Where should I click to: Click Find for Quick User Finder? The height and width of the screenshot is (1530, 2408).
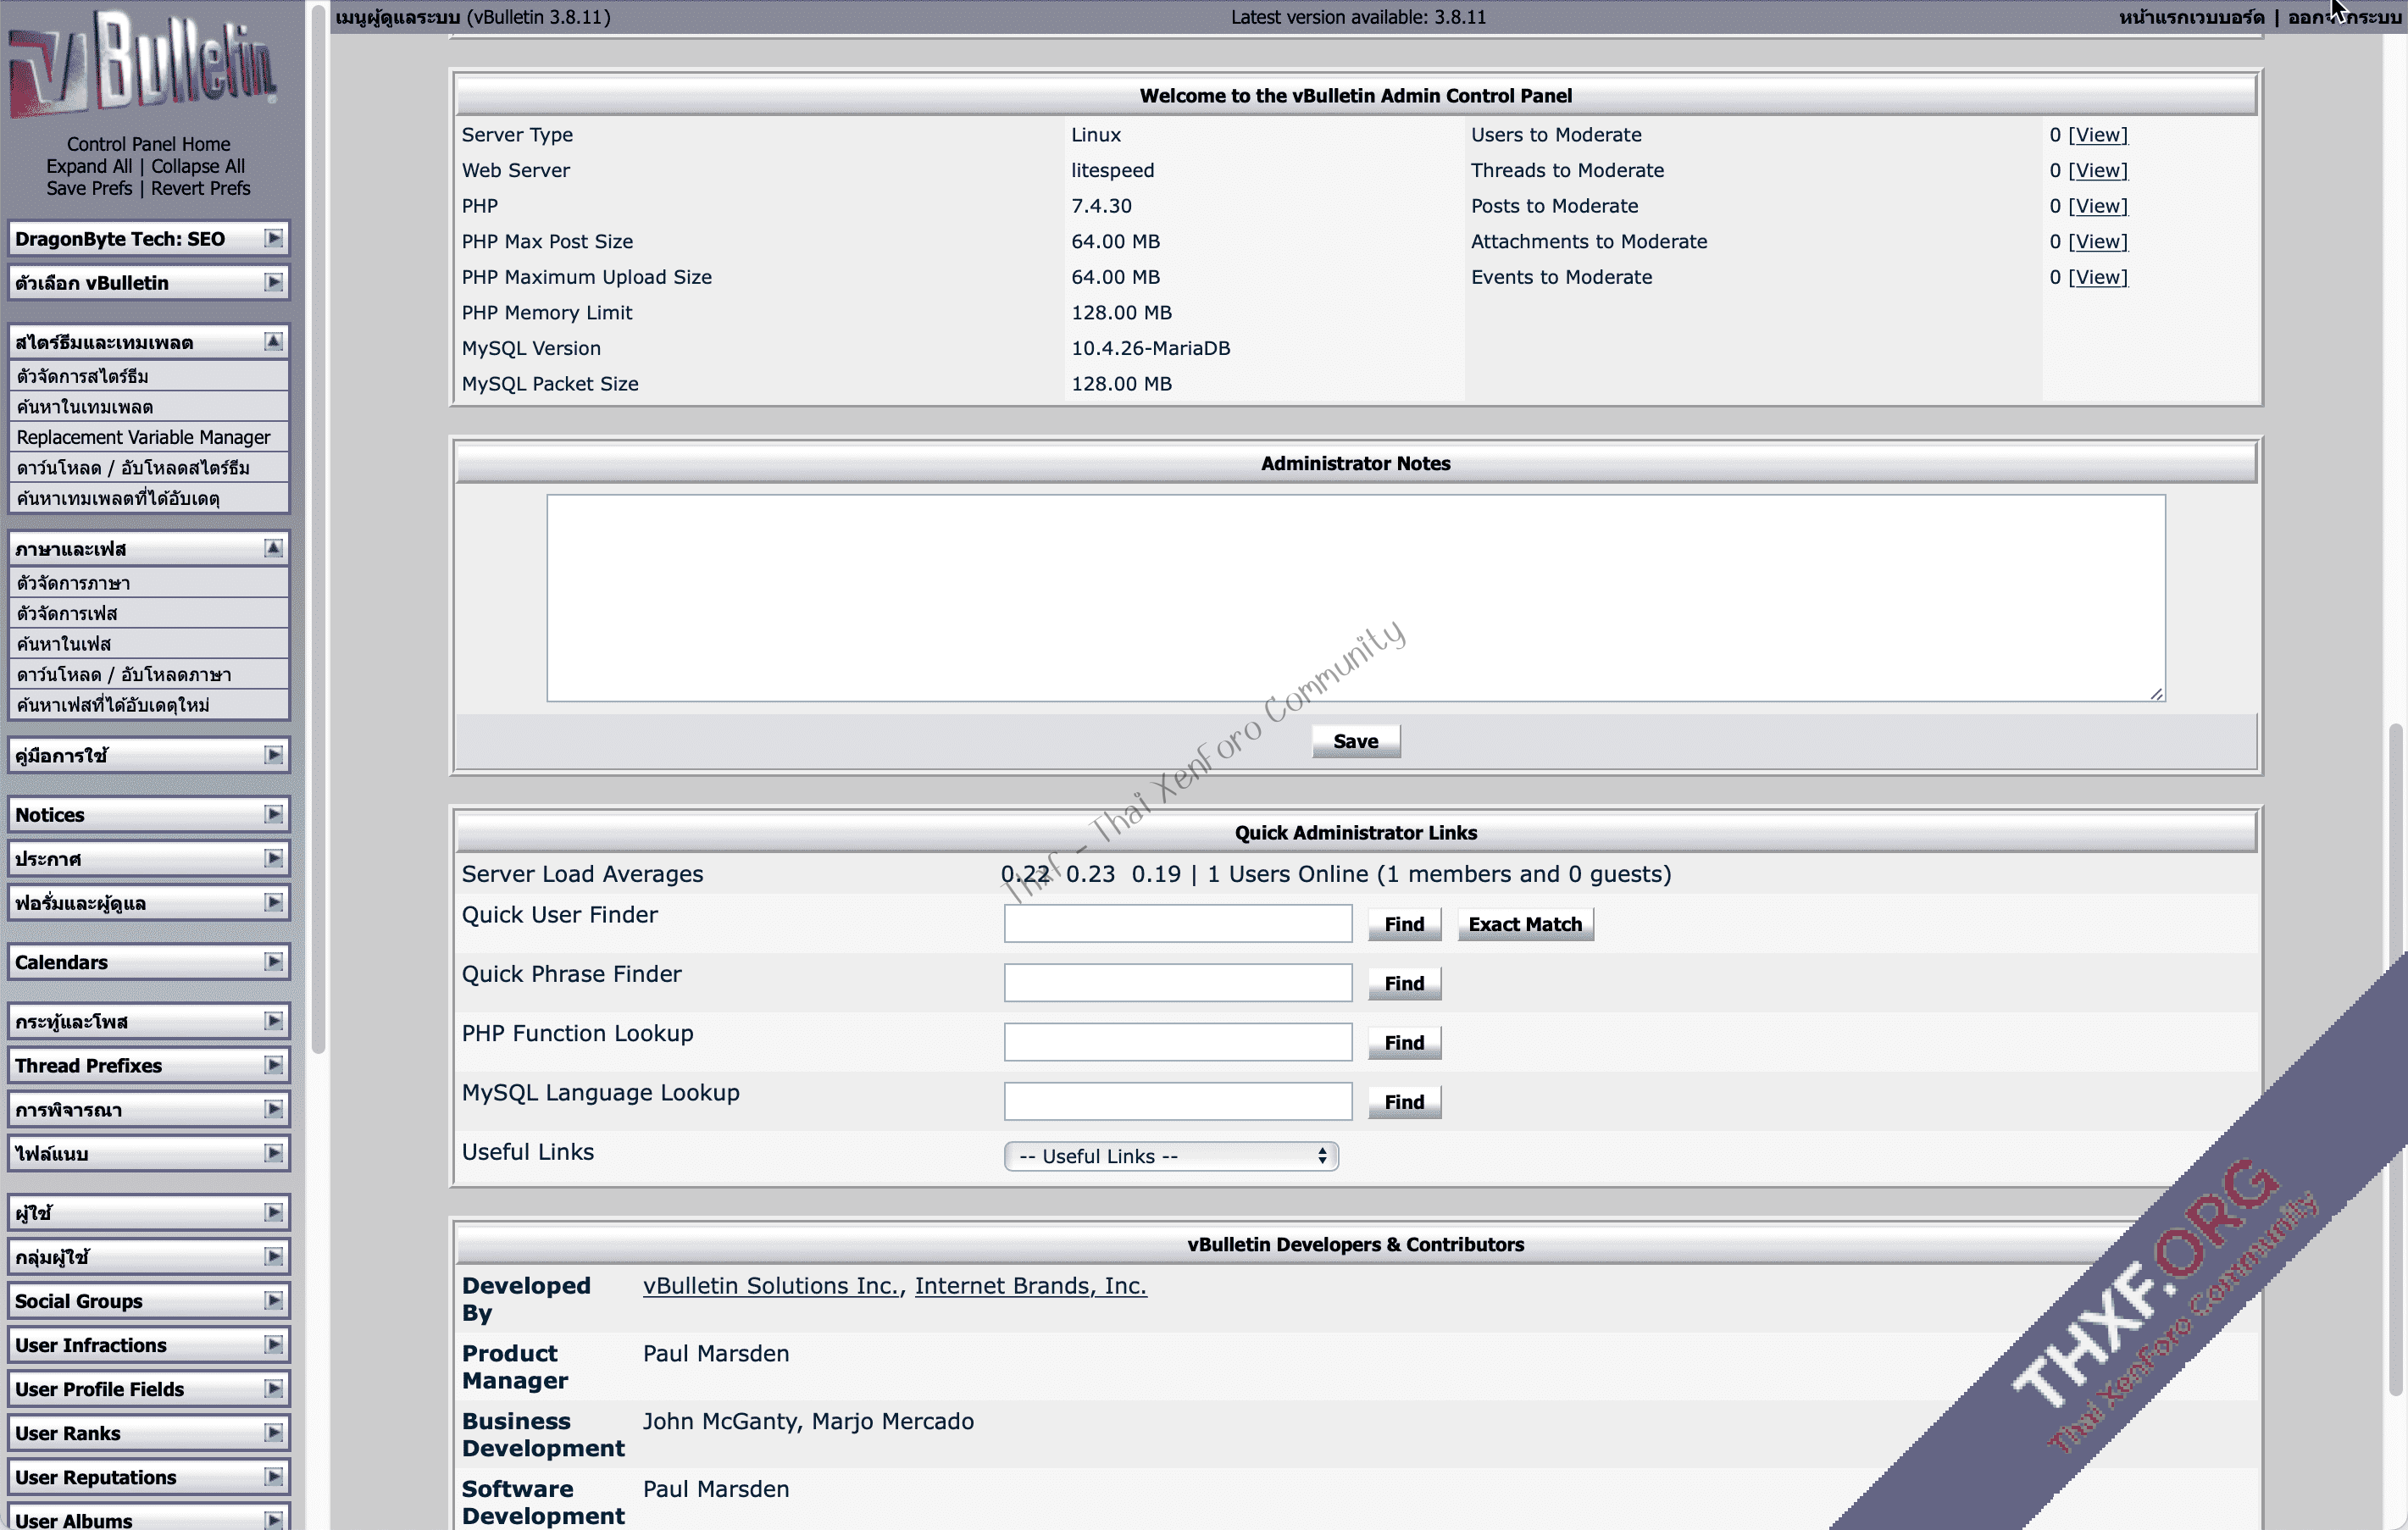pos(1404,924)
